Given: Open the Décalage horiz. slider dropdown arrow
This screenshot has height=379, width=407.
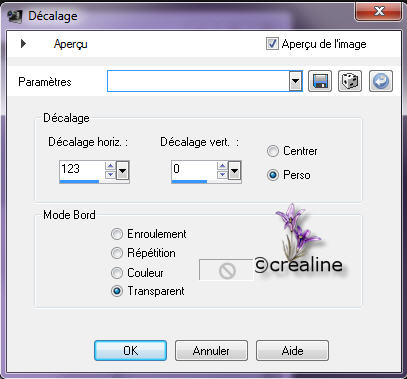Looking at the screenshot, I should [x=122, y=171].
